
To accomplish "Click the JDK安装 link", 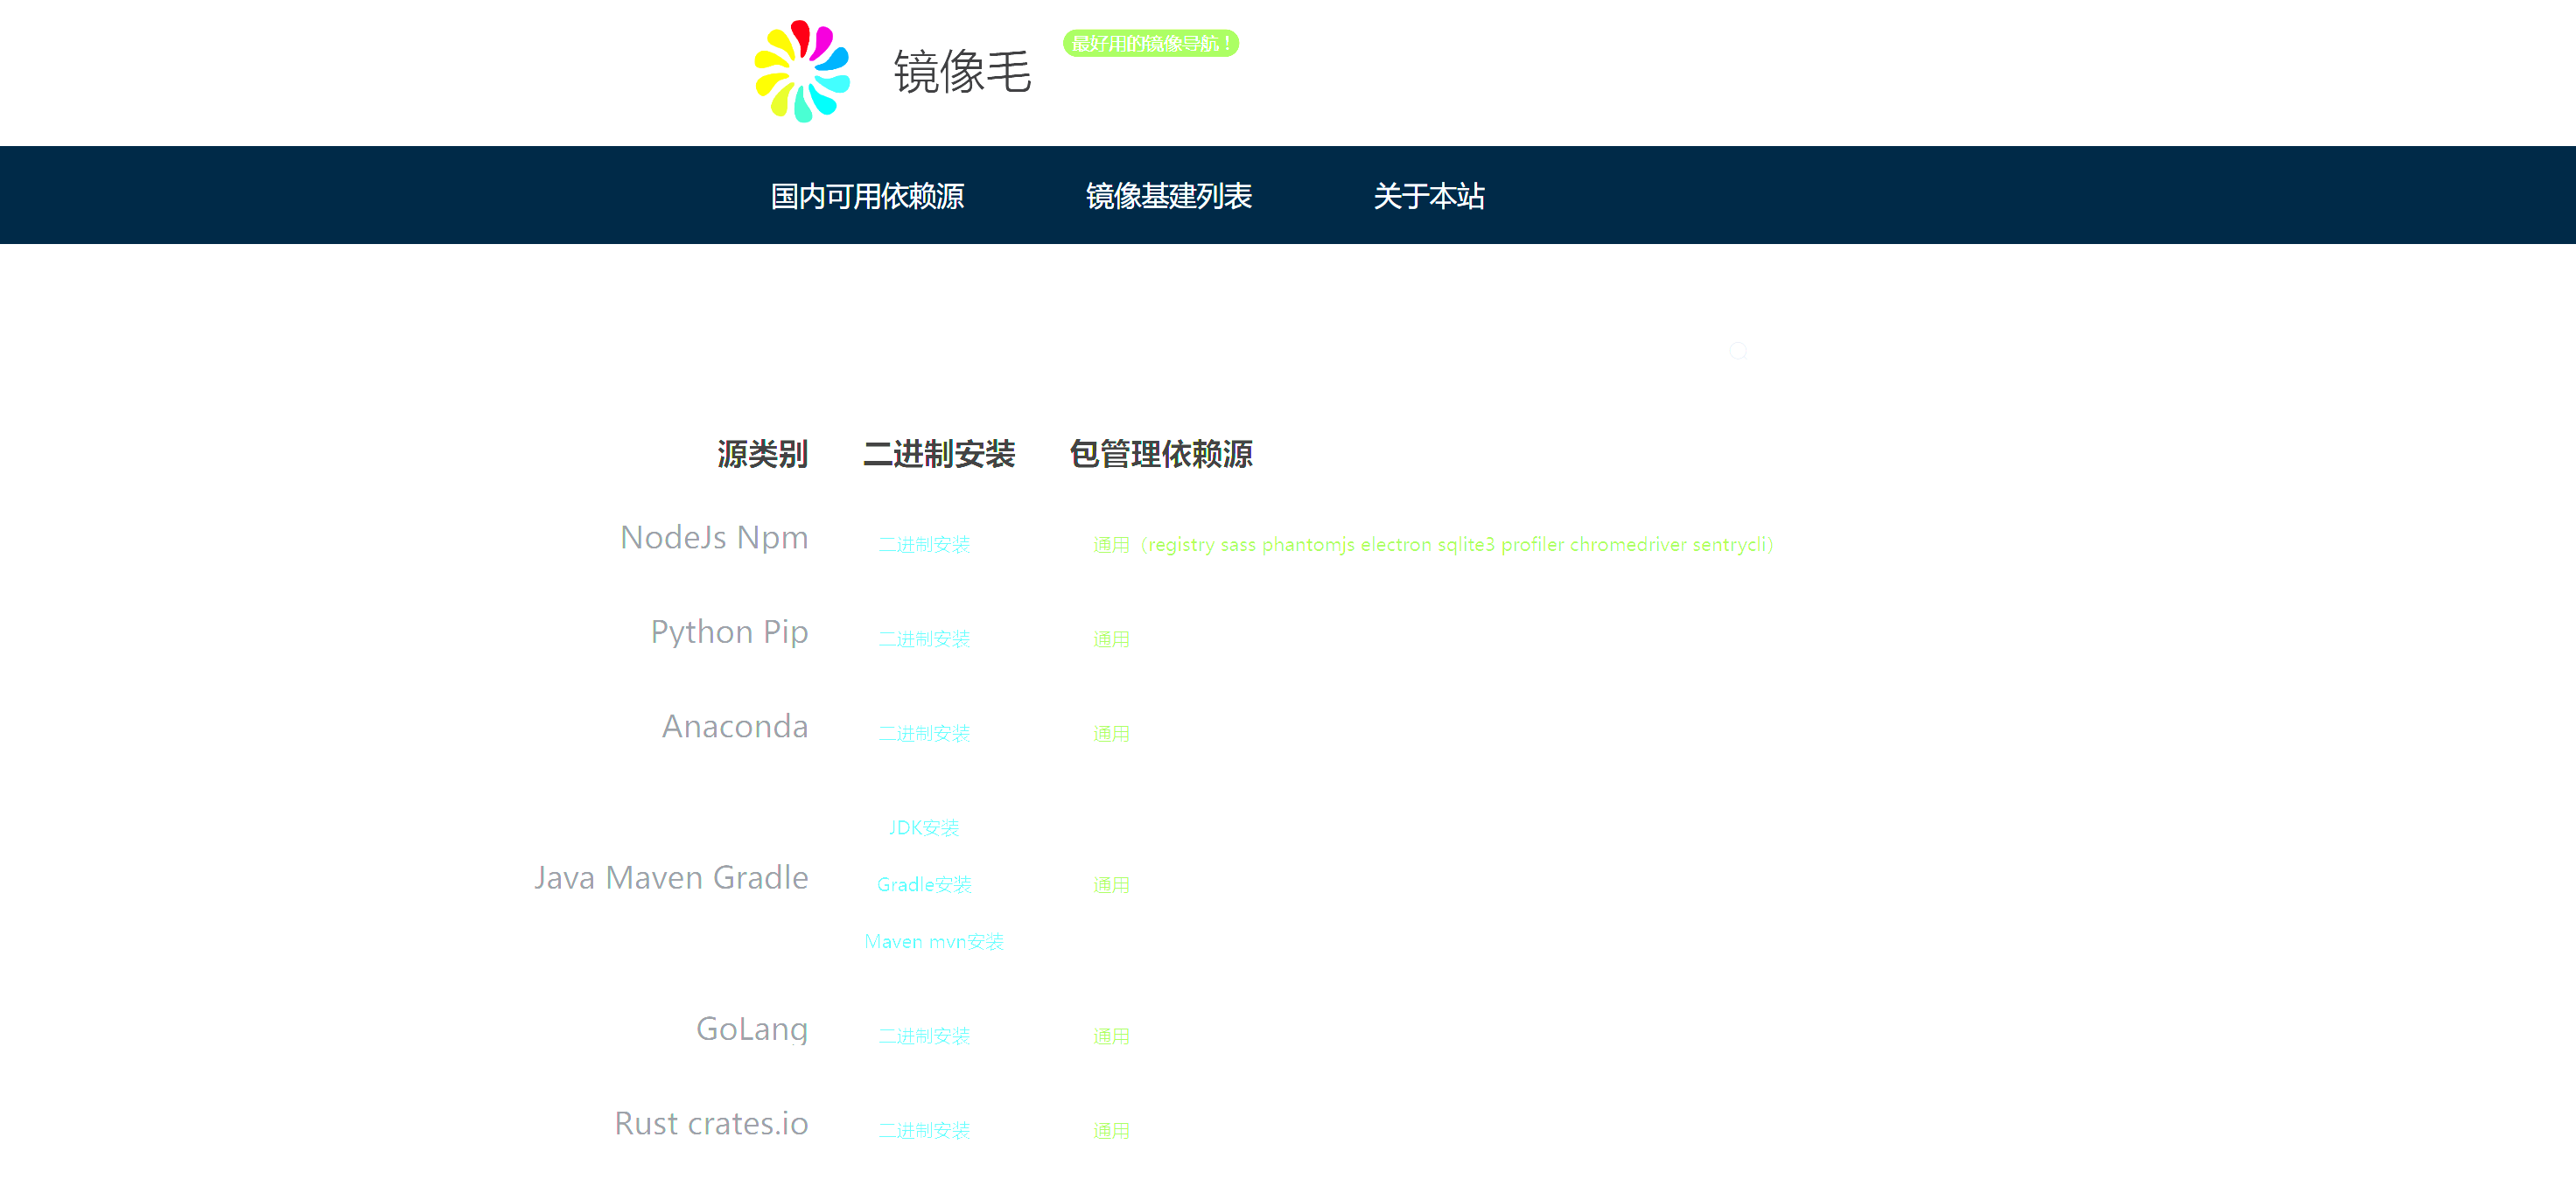I will coord(923,828).
